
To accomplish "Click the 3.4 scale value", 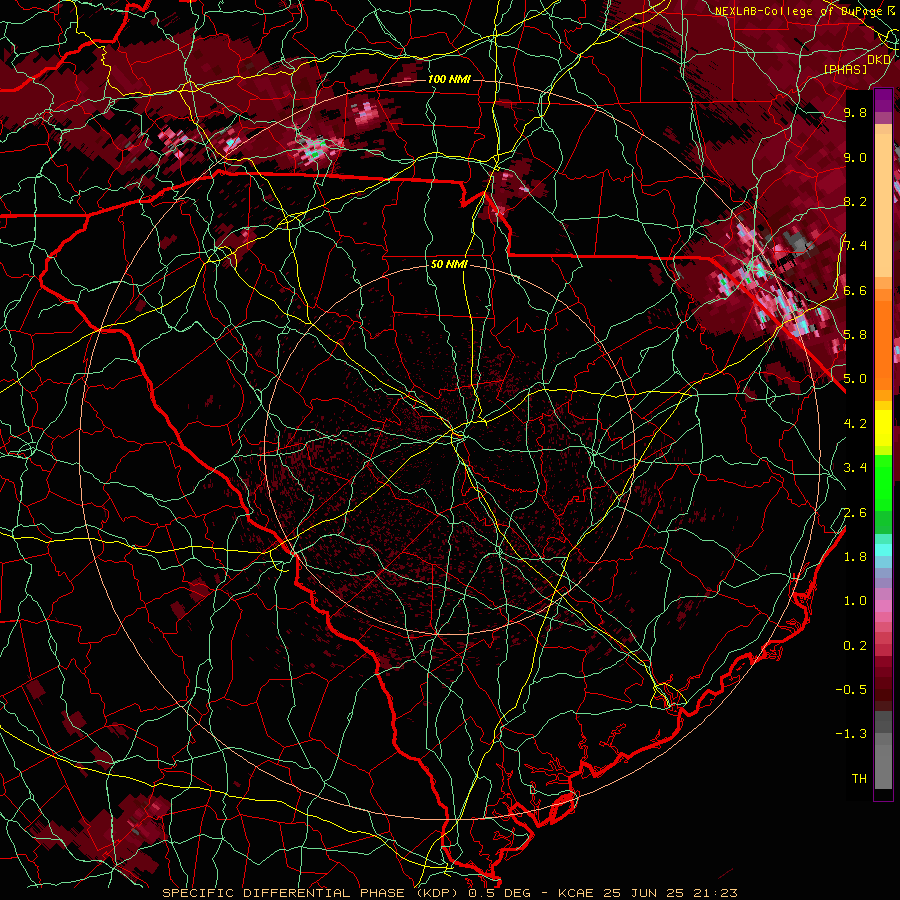I will pos(855,468).
